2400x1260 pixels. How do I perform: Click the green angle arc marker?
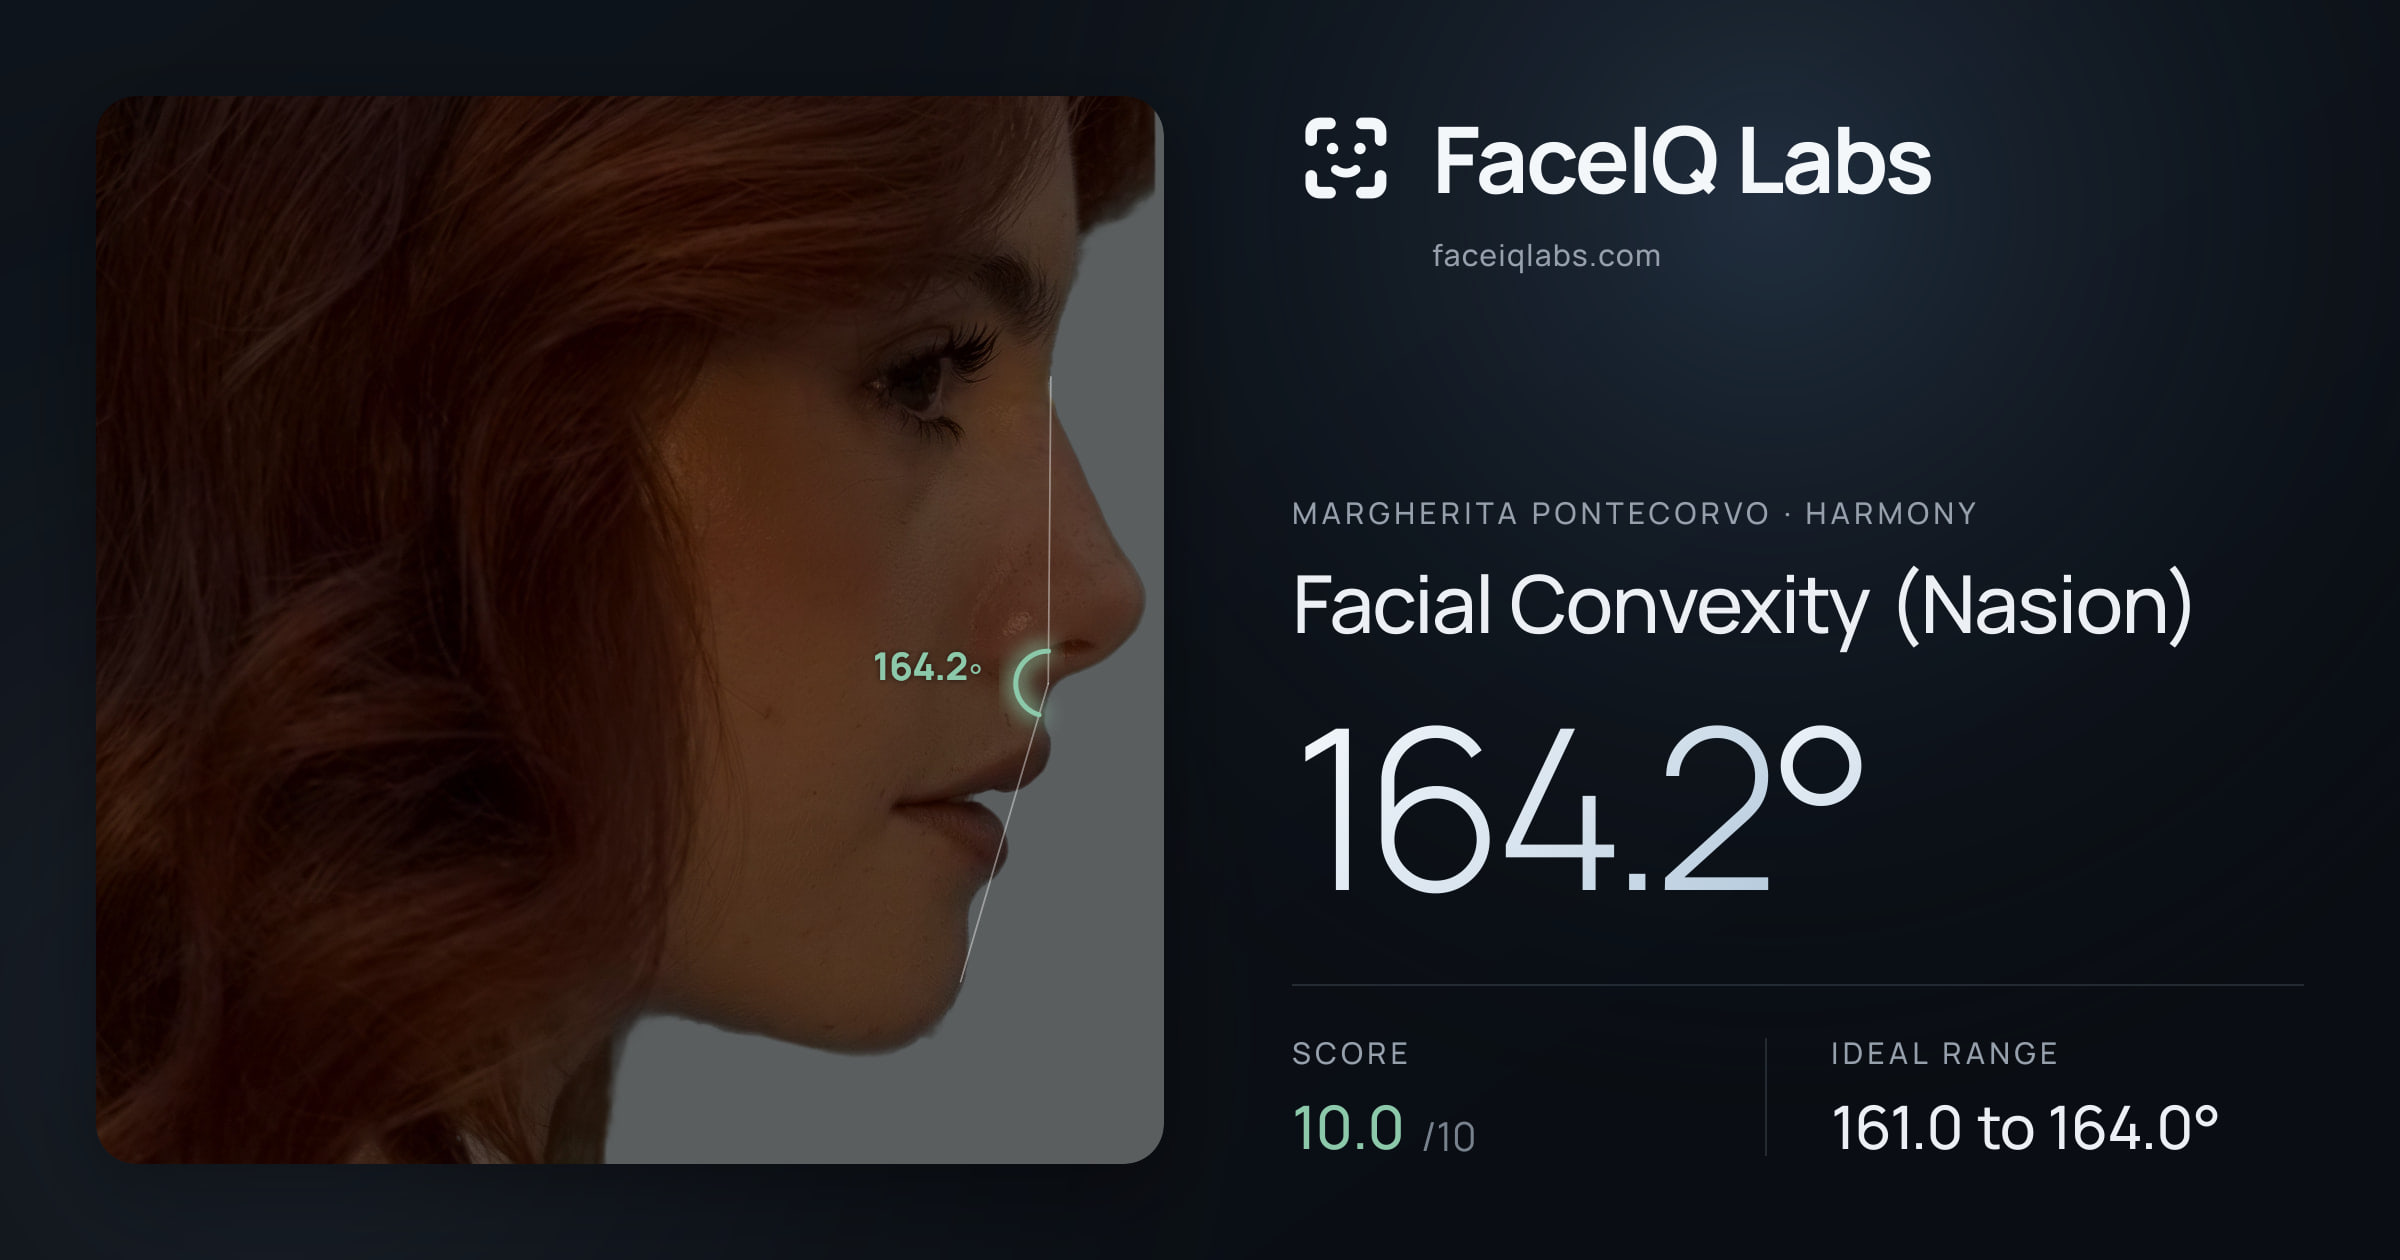pyautogui.click(x=1032, y=683)
